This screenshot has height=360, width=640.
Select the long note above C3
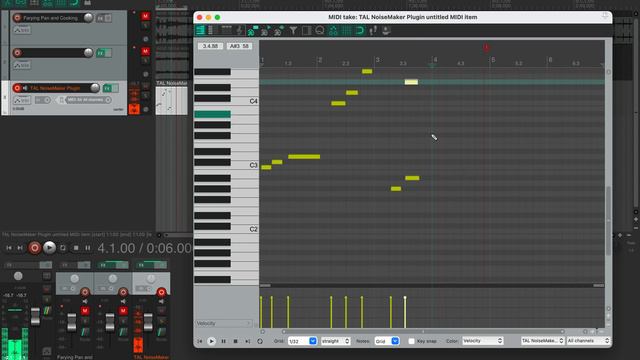(x=304, y=157)
